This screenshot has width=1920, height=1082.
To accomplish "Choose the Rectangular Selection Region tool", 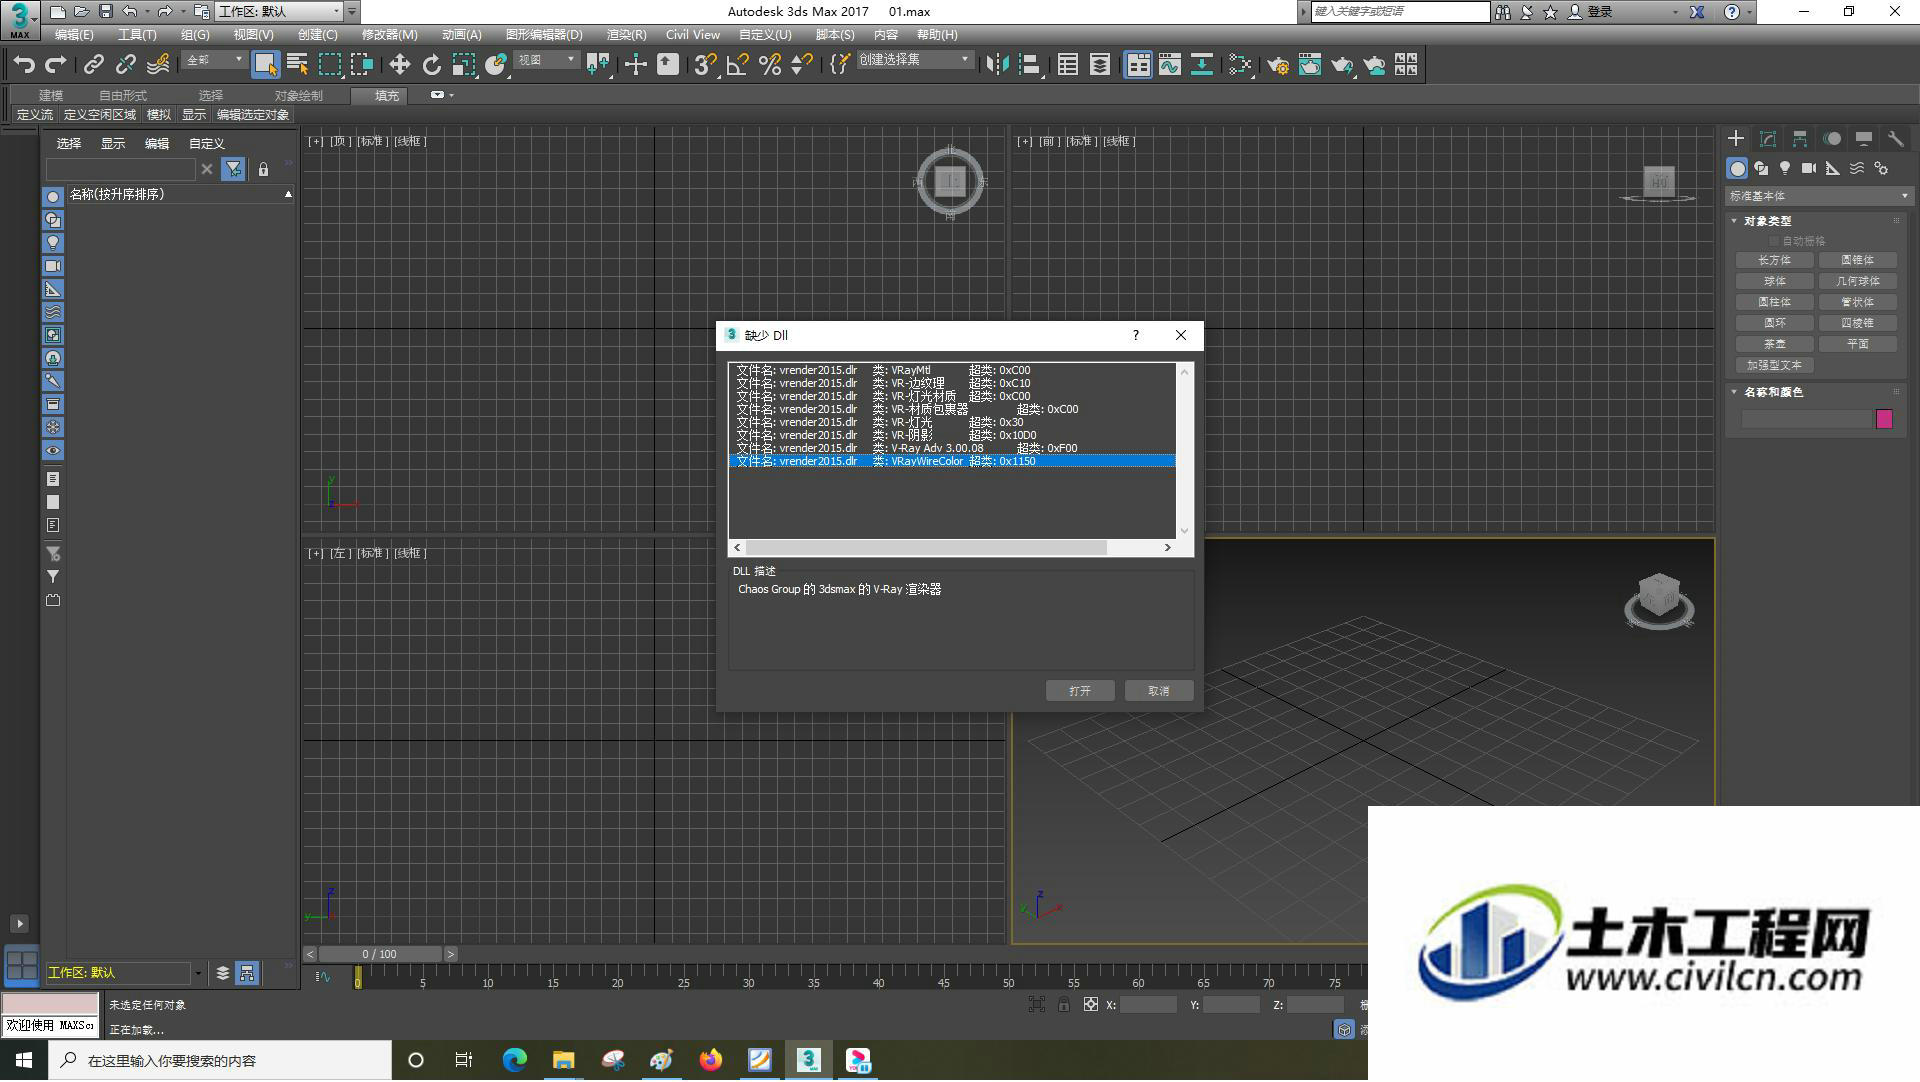I will (x=329, y=65).
